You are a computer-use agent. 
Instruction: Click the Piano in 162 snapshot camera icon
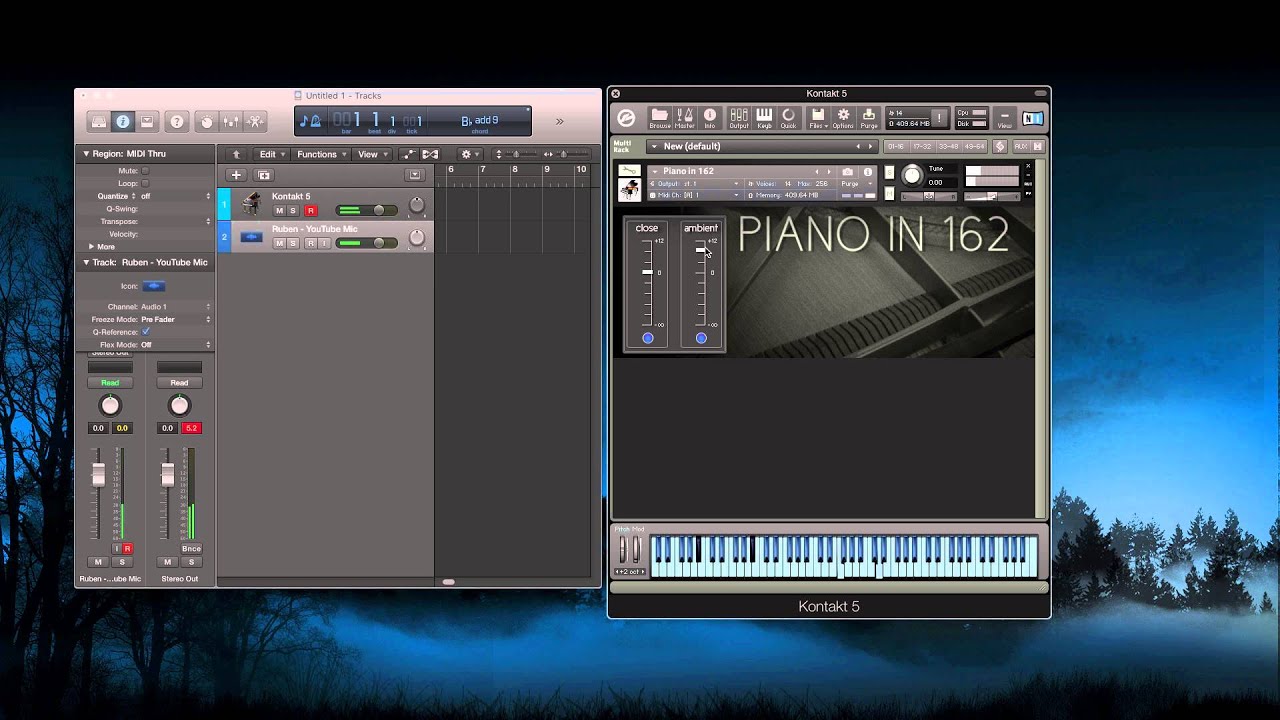(x=848, y=172)
